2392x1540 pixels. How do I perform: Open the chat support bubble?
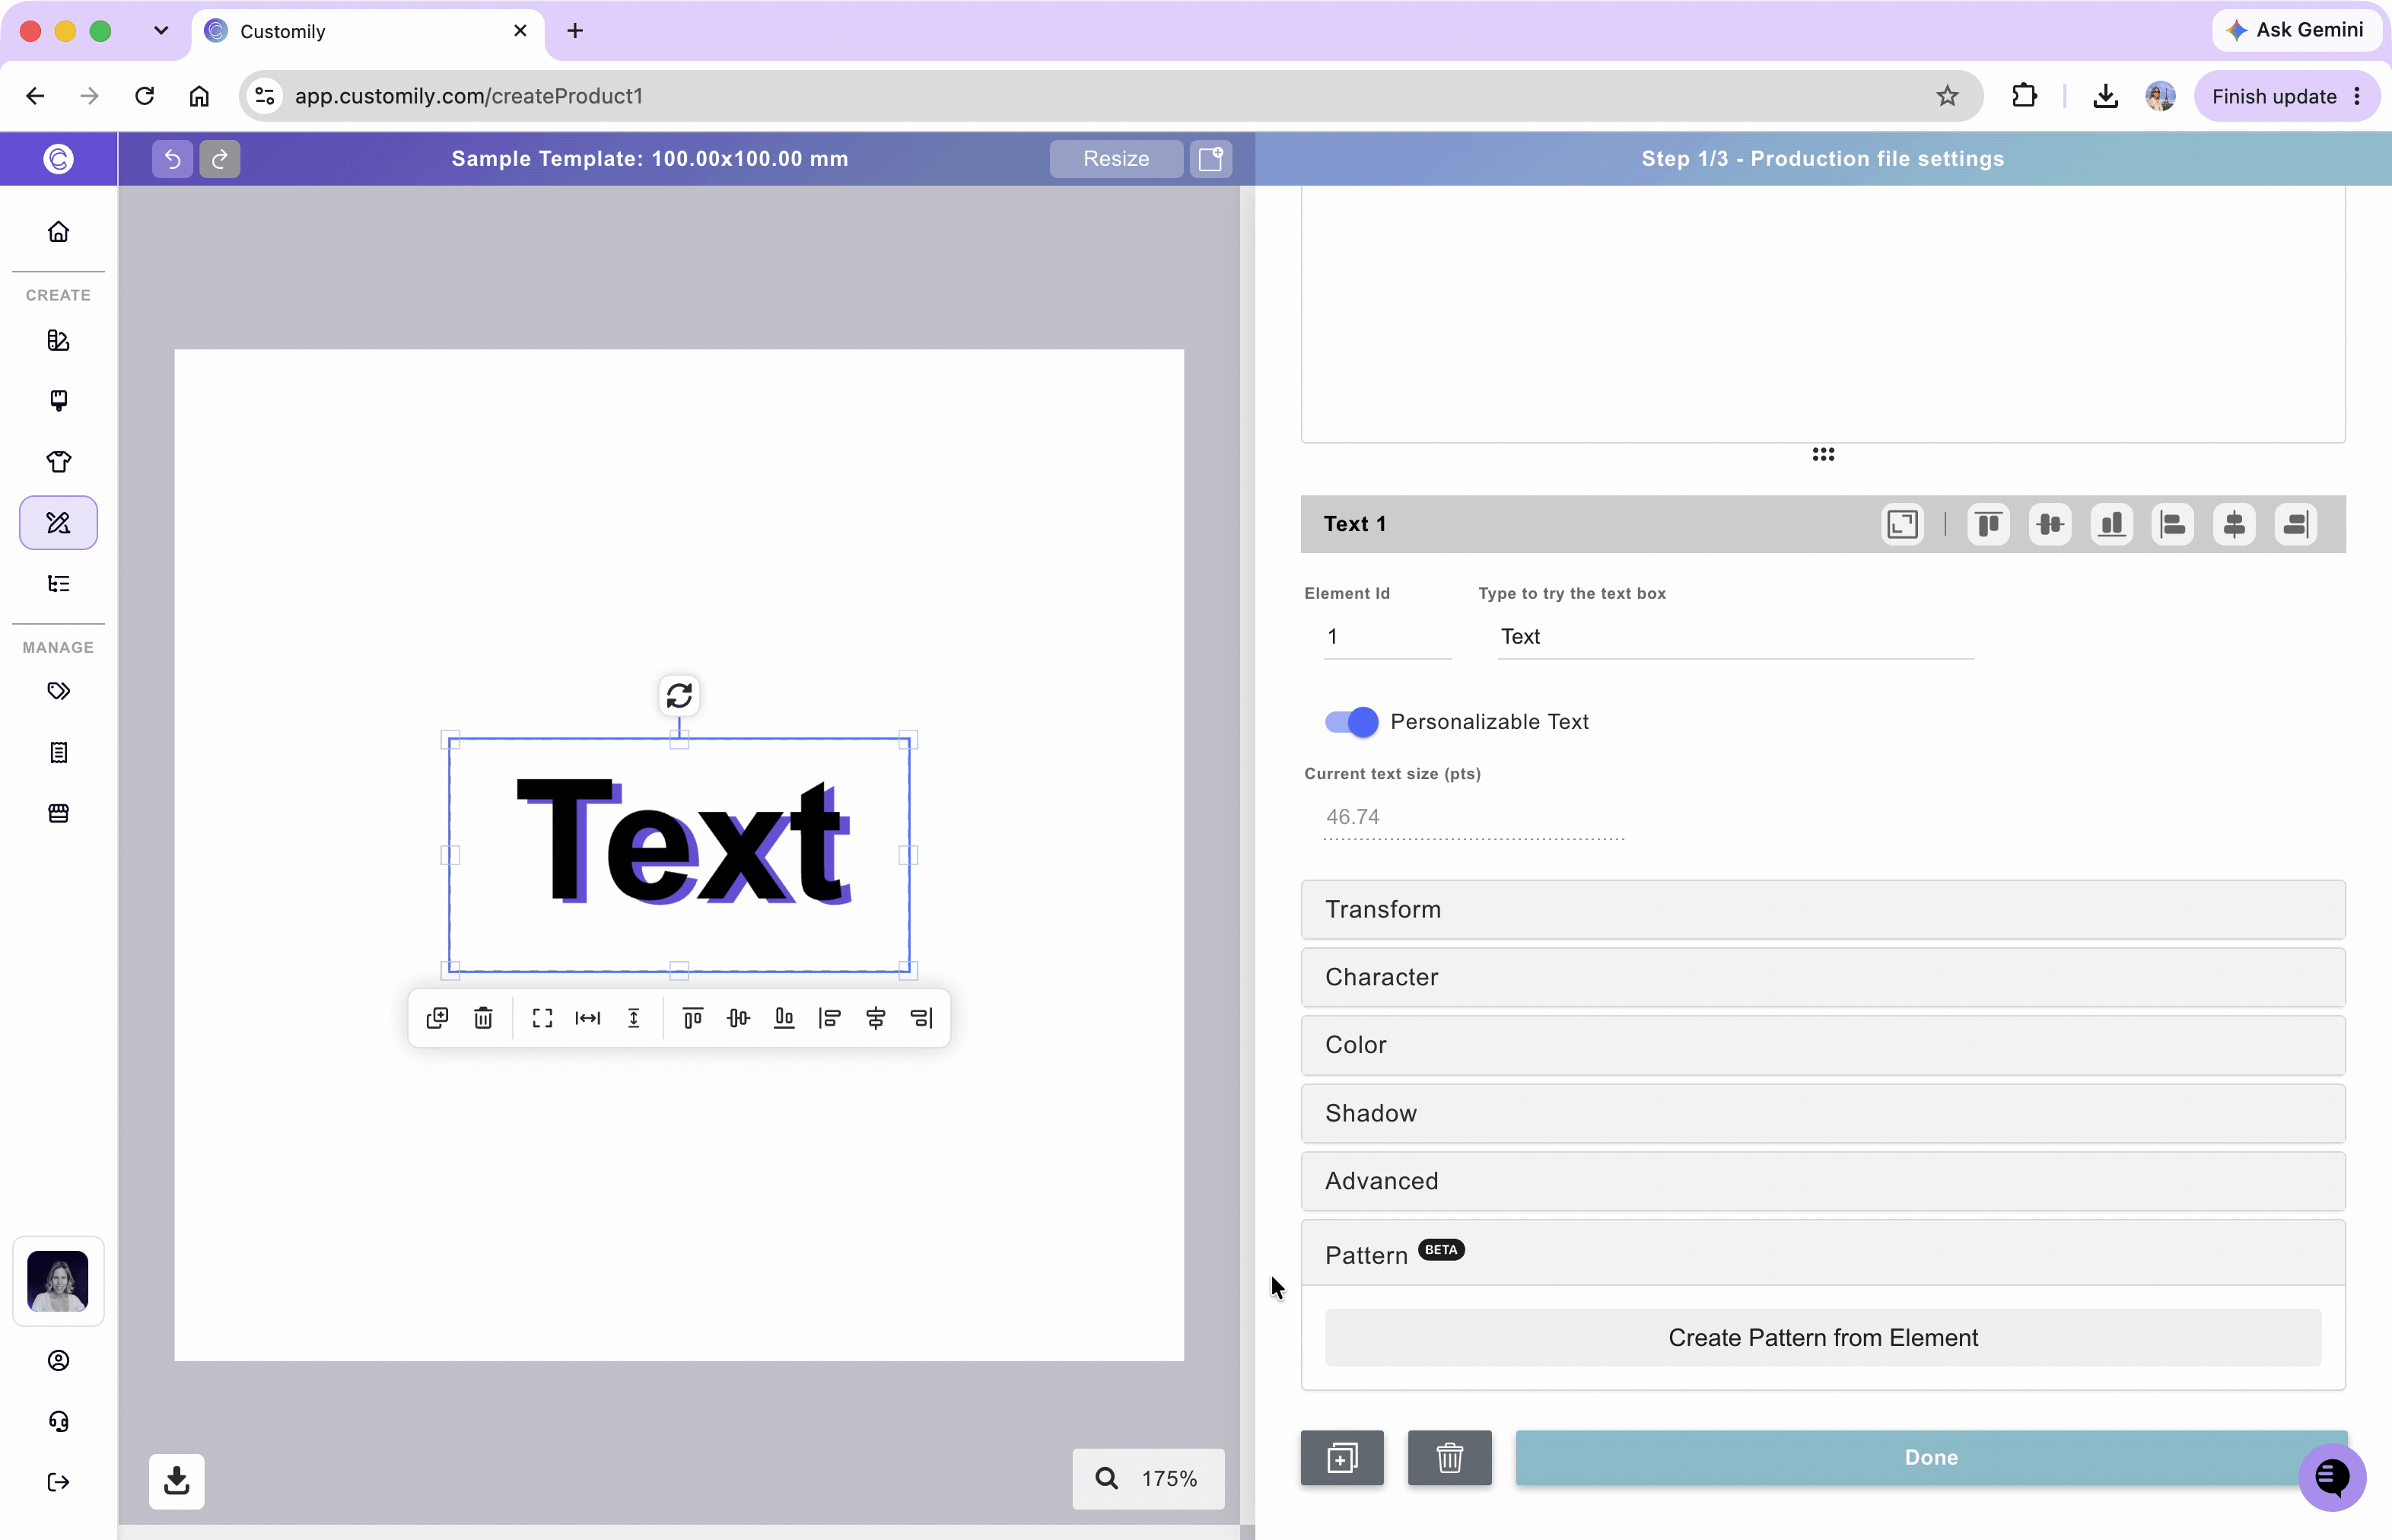tap(2332, 1477)
